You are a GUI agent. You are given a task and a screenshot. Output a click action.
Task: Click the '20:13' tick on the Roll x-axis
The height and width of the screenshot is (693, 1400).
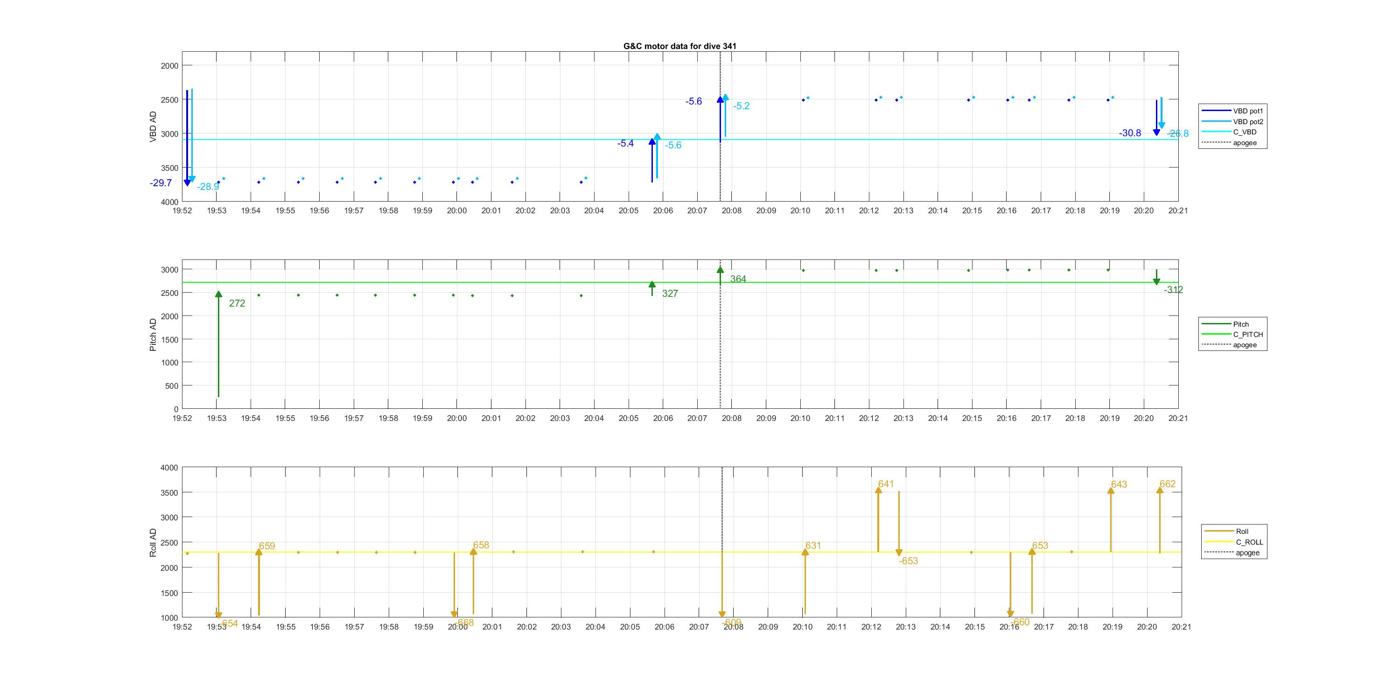pos(906,627)
